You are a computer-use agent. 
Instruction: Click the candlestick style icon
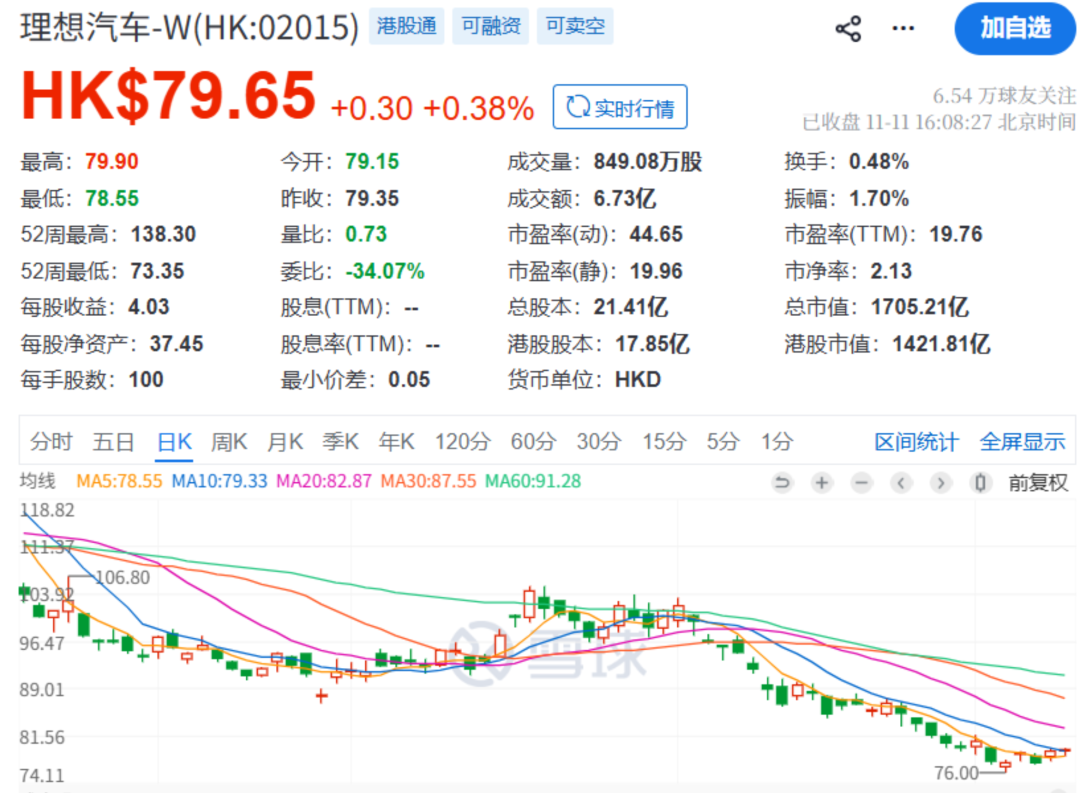[x=981, y=483]
